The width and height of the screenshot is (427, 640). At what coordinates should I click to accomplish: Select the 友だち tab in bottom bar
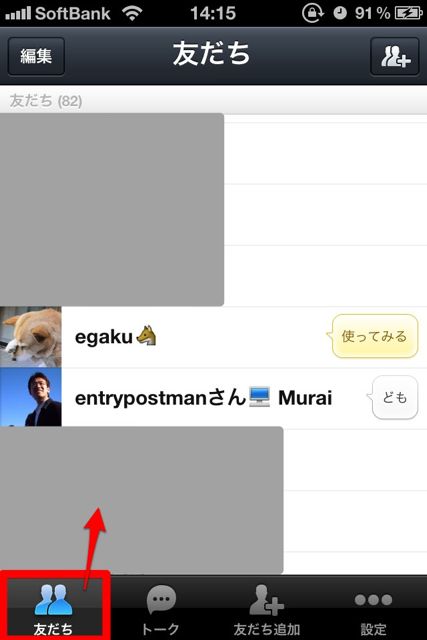click(x=53, y=608)
